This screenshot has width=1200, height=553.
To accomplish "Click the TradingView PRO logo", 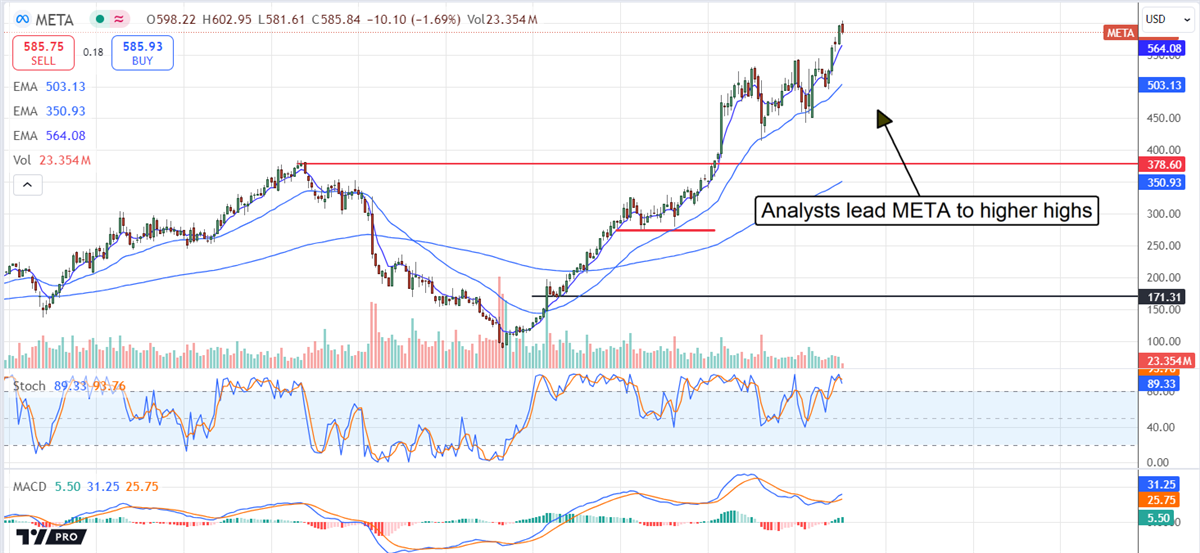I will 49,537.
